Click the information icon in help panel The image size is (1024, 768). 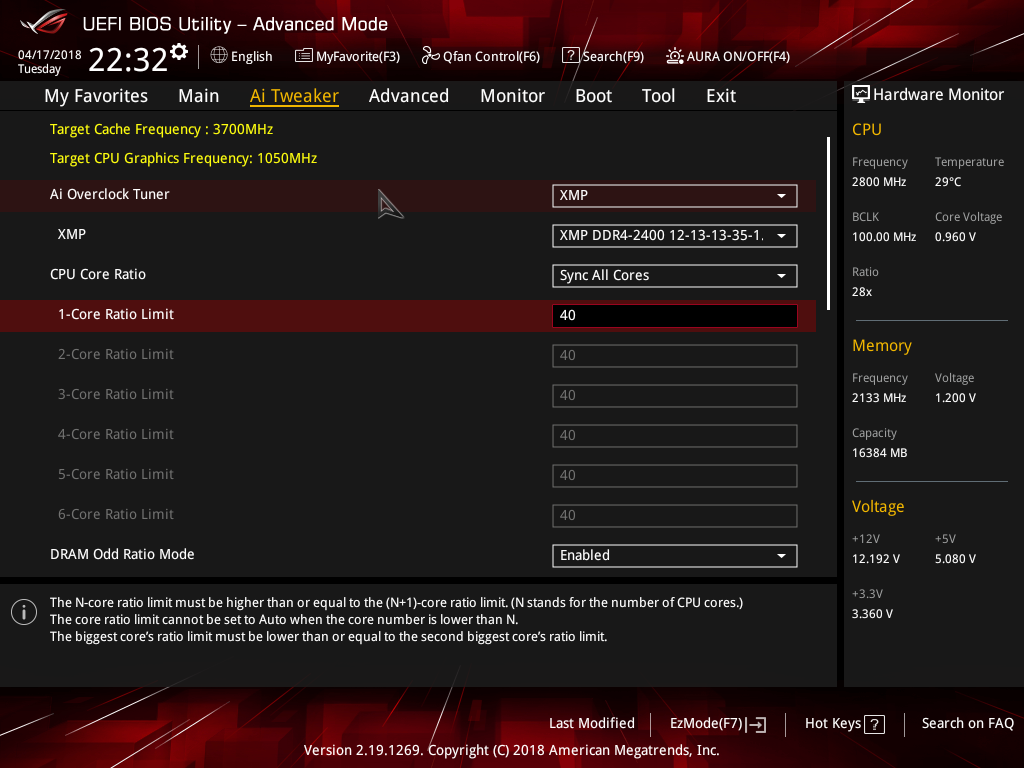24,612
